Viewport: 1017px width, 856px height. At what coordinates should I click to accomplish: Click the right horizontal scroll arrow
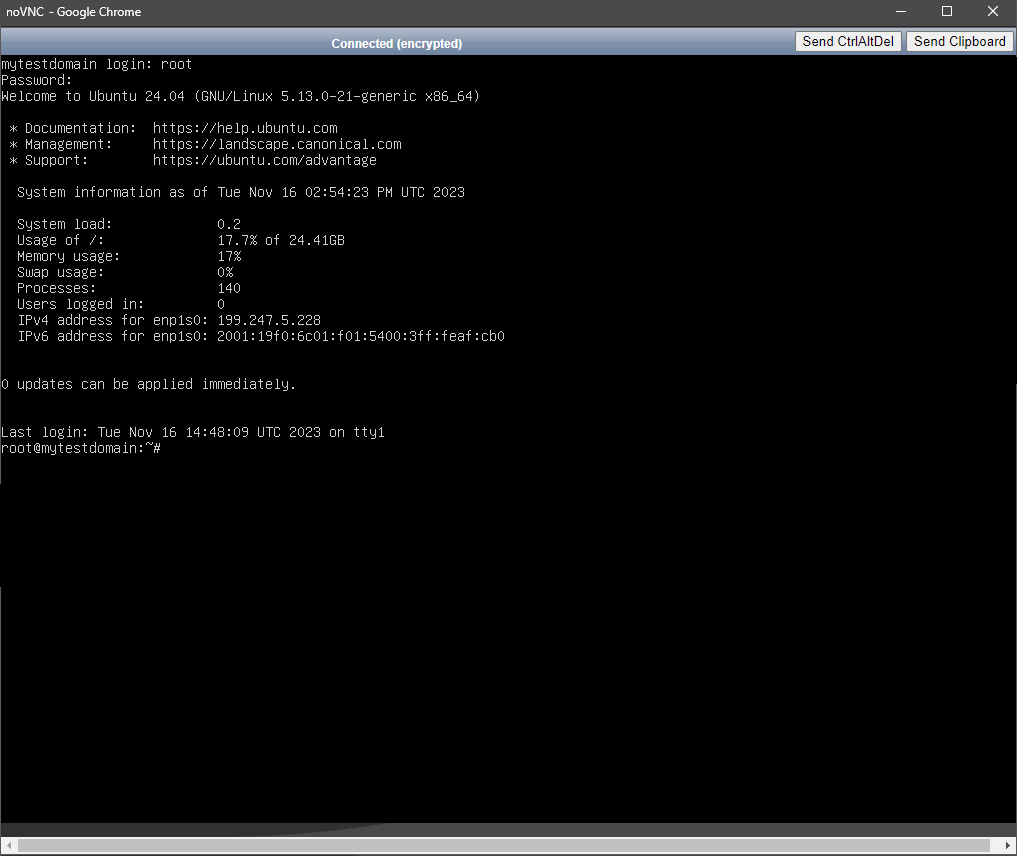[x=1008, y=844]
